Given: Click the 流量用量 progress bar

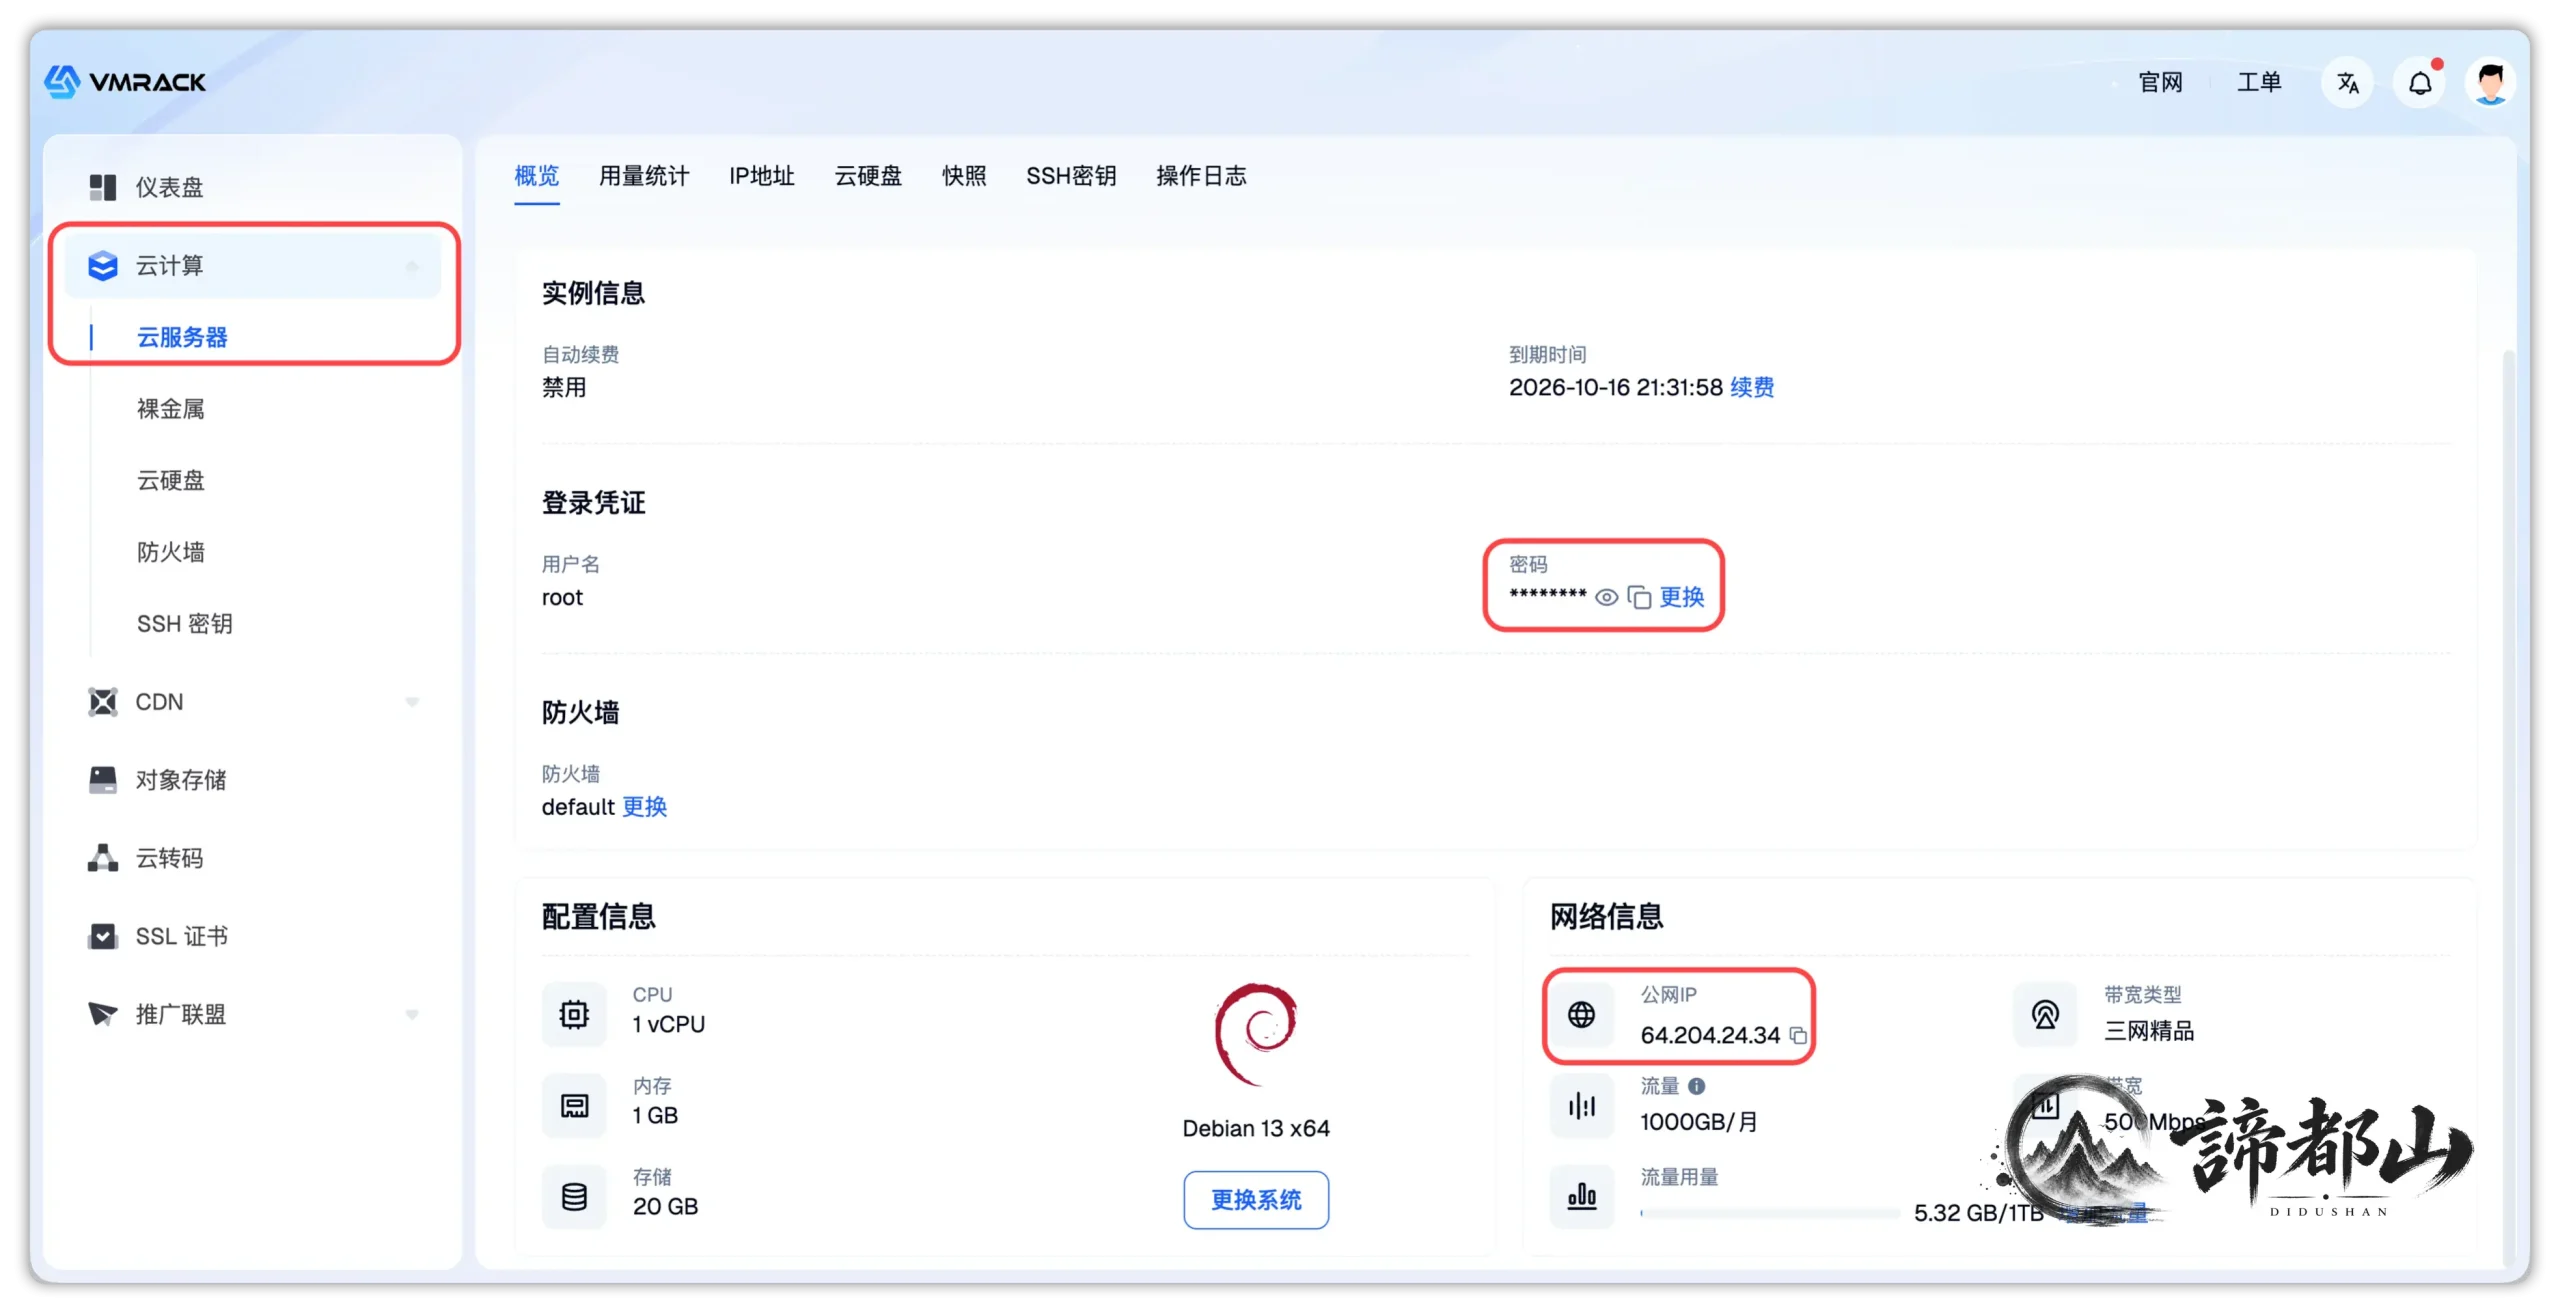Looking at the screenshot, I should tap(1770, 1214).
